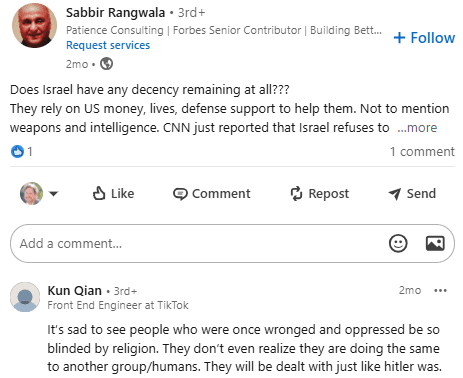463x378 pixels.
Task: Expand post text with ...more
Action: coord(417,127)
